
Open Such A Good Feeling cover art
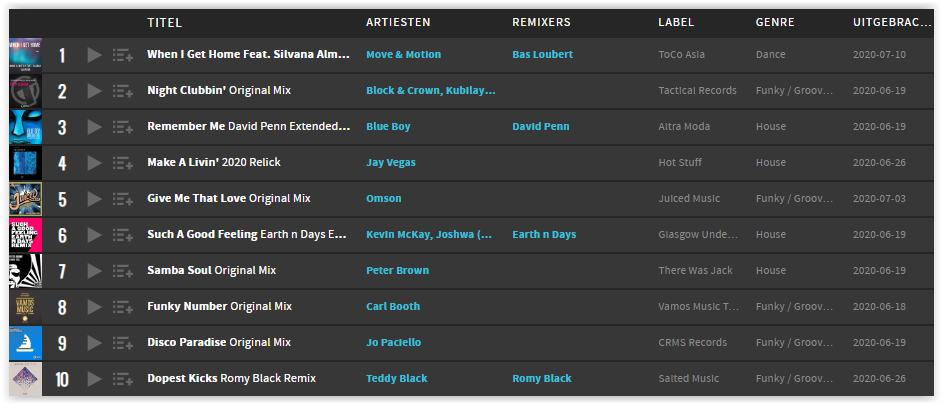coord(25,235)
